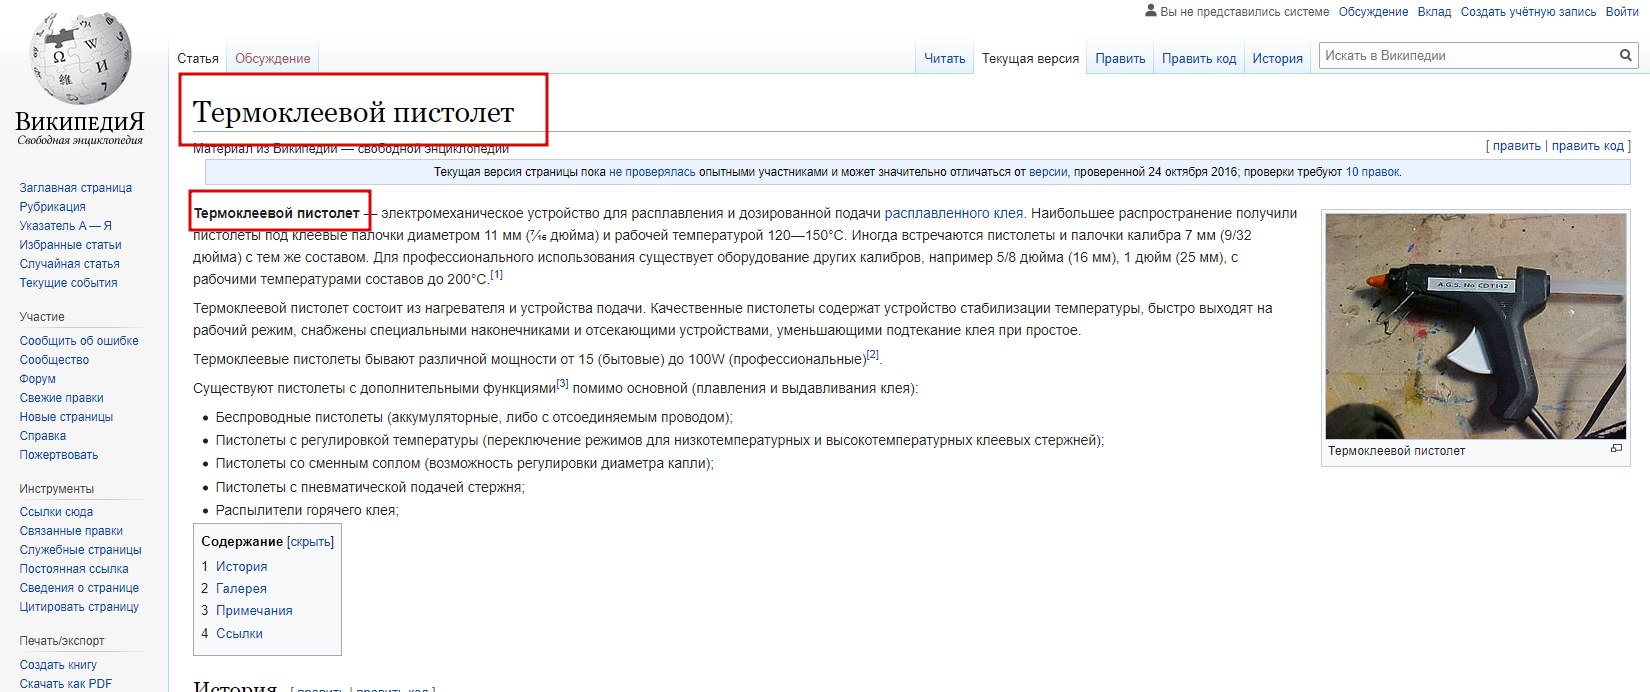Click 'Создать книгу' under print/export
The image size is (1650, 692).
[58, 664]
